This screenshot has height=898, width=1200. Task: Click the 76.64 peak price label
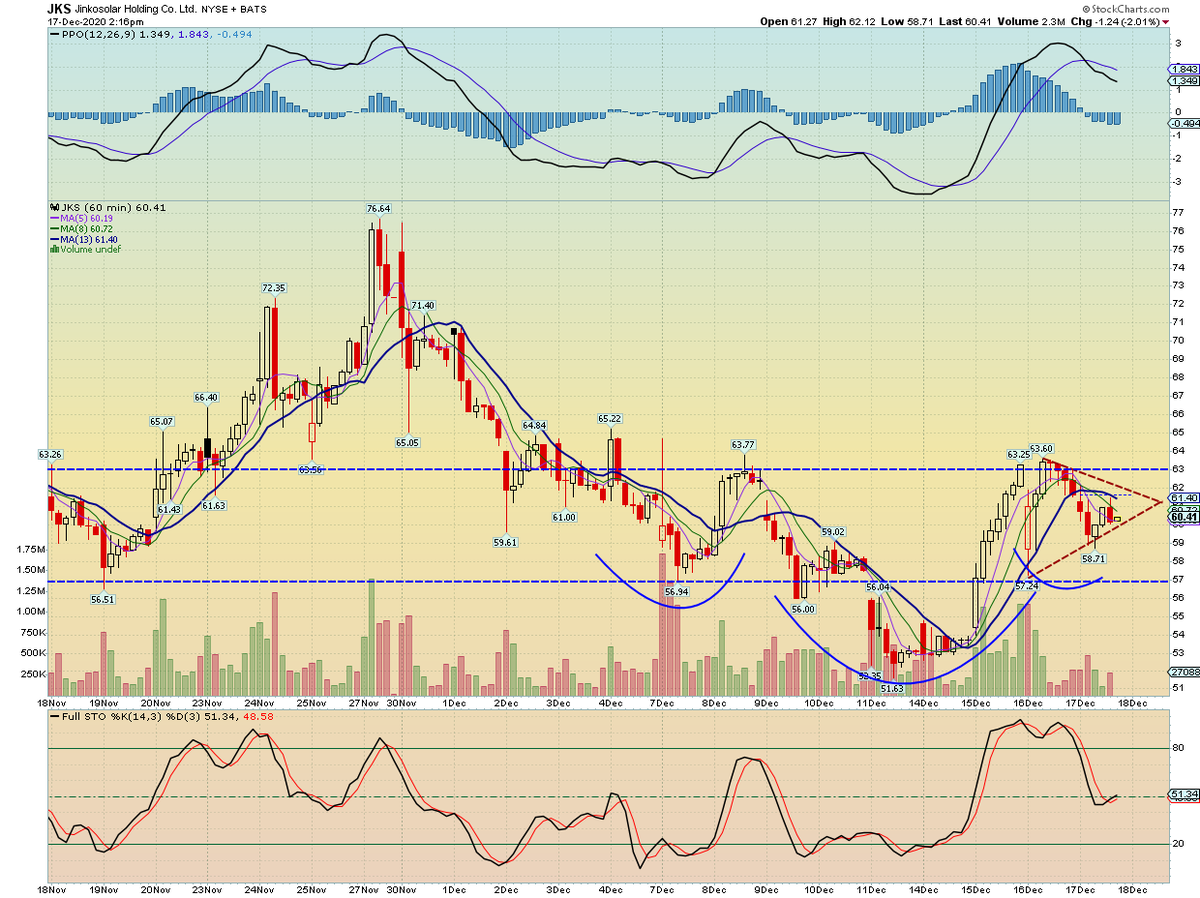point(378,209)
